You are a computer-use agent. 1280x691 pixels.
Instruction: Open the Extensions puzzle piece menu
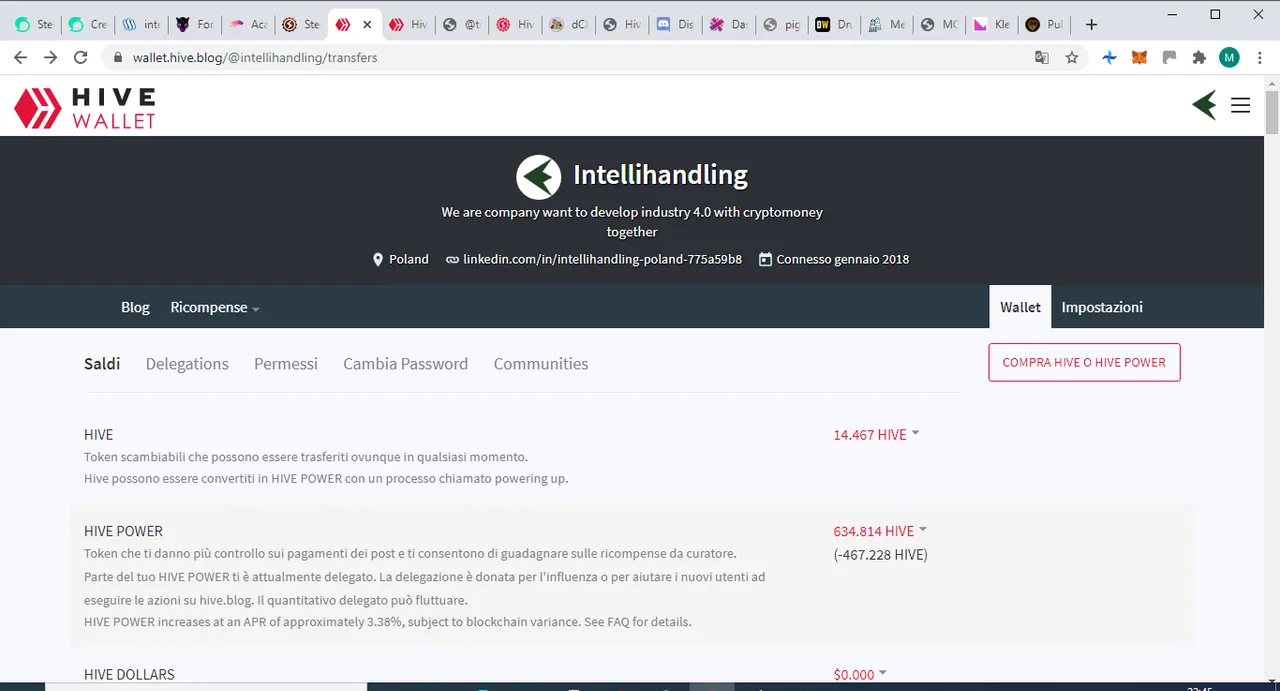tap(1199, 58)
